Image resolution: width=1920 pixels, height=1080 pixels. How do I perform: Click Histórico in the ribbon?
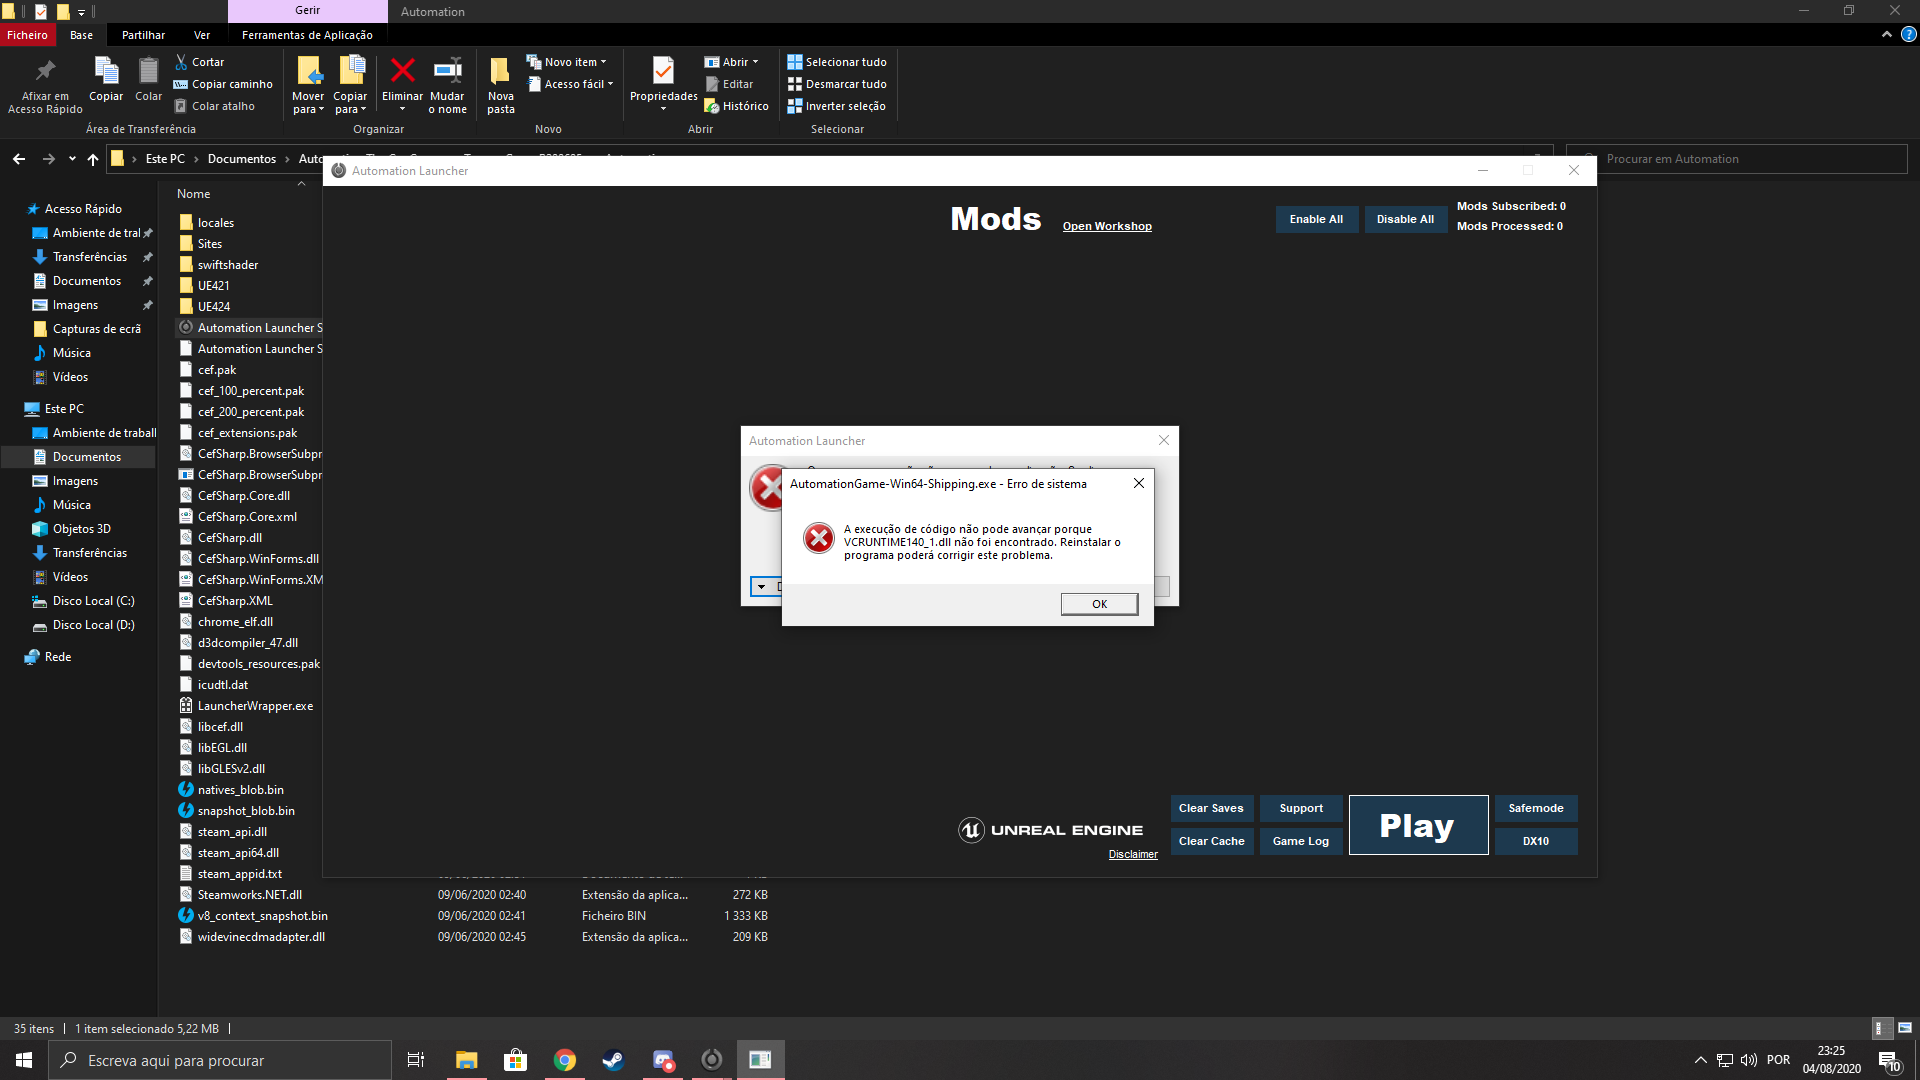pos(737,106)
